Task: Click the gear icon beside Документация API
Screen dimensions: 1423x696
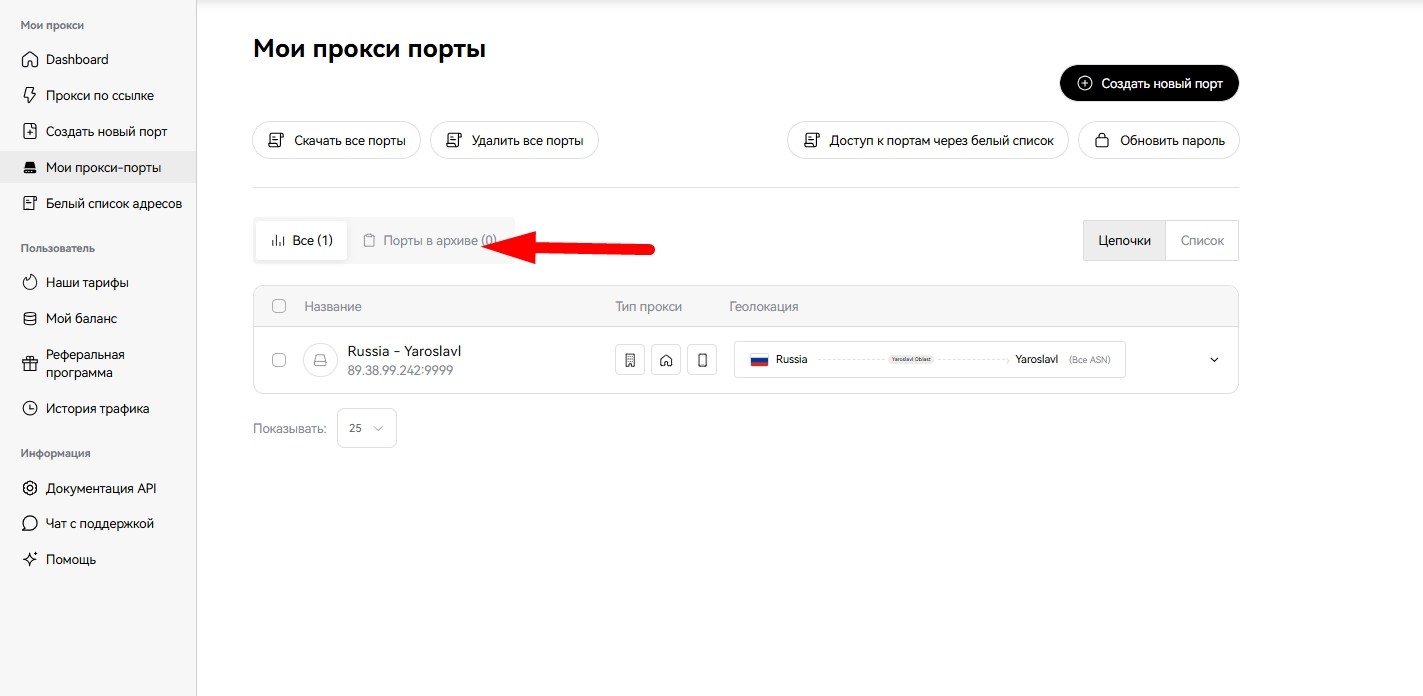Action: [x=29, y=488]
